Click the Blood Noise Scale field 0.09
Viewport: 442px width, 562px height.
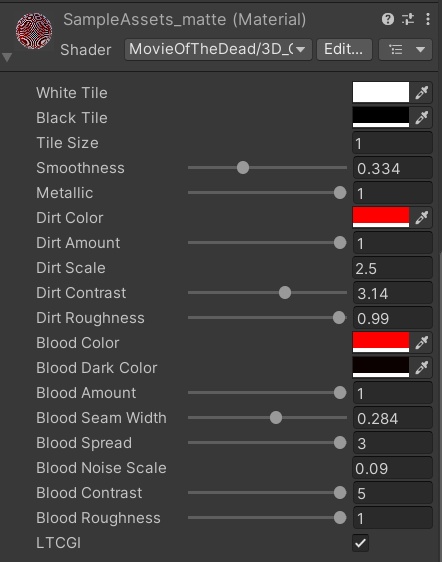[x=393, y=468]
